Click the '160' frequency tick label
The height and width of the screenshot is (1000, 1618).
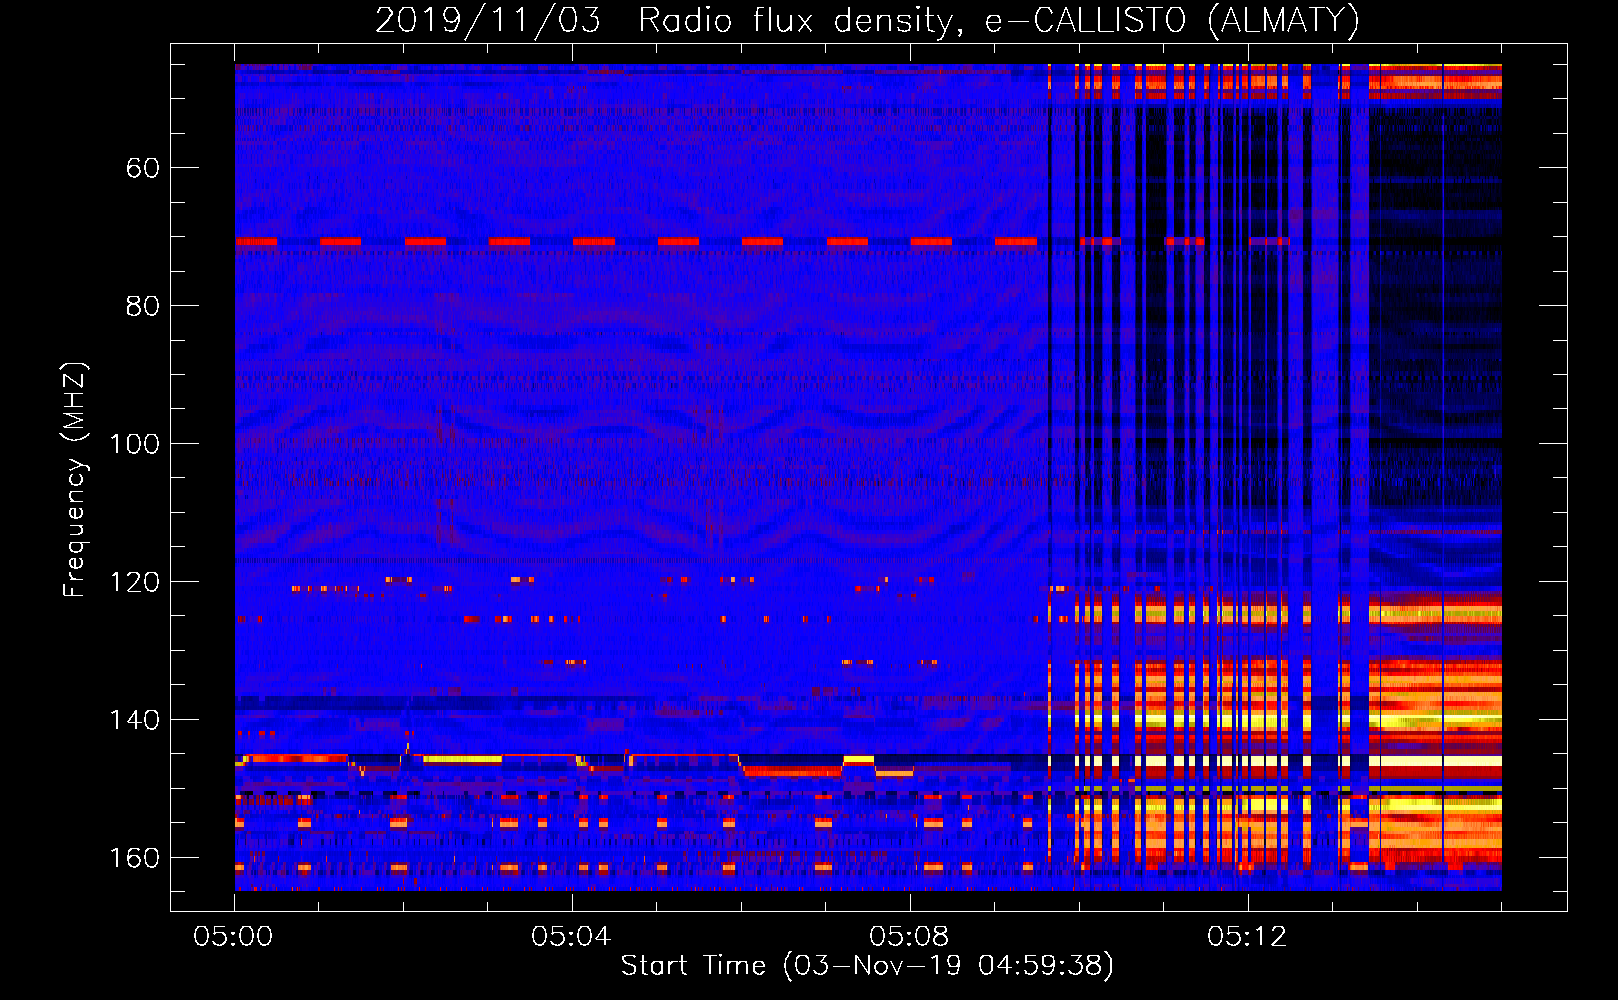tap(135, 858)
